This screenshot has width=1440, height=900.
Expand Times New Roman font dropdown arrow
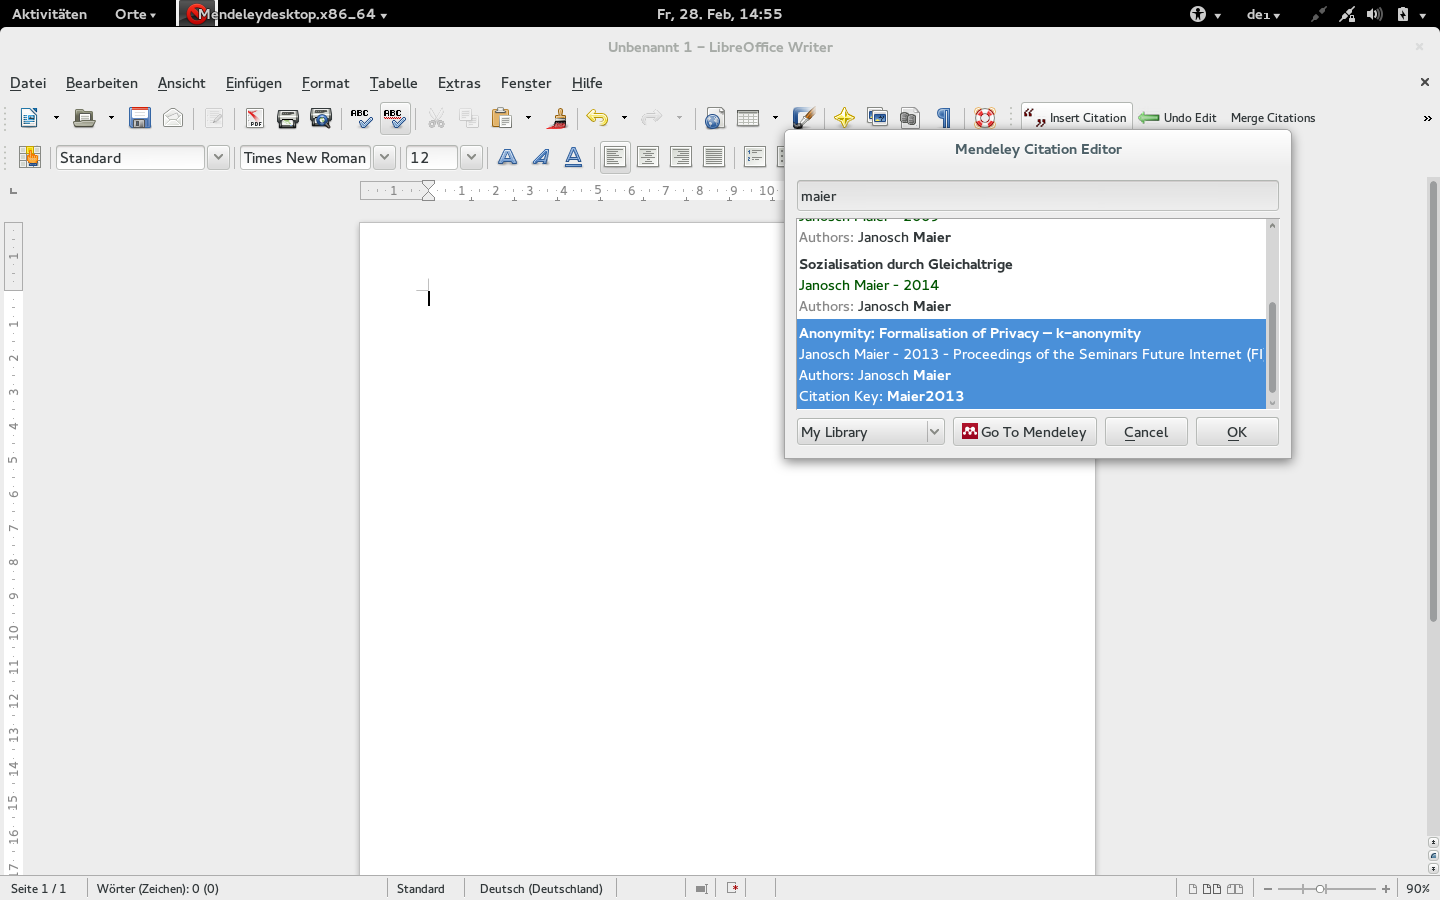coord(384,158)
